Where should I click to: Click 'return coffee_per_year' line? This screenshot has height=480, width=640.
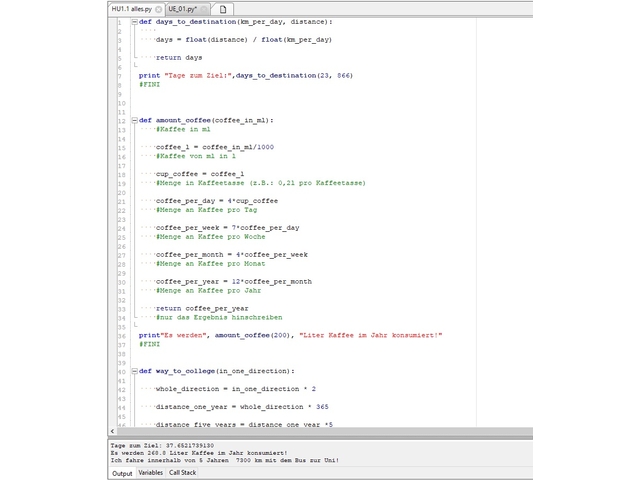pos(202,309)
